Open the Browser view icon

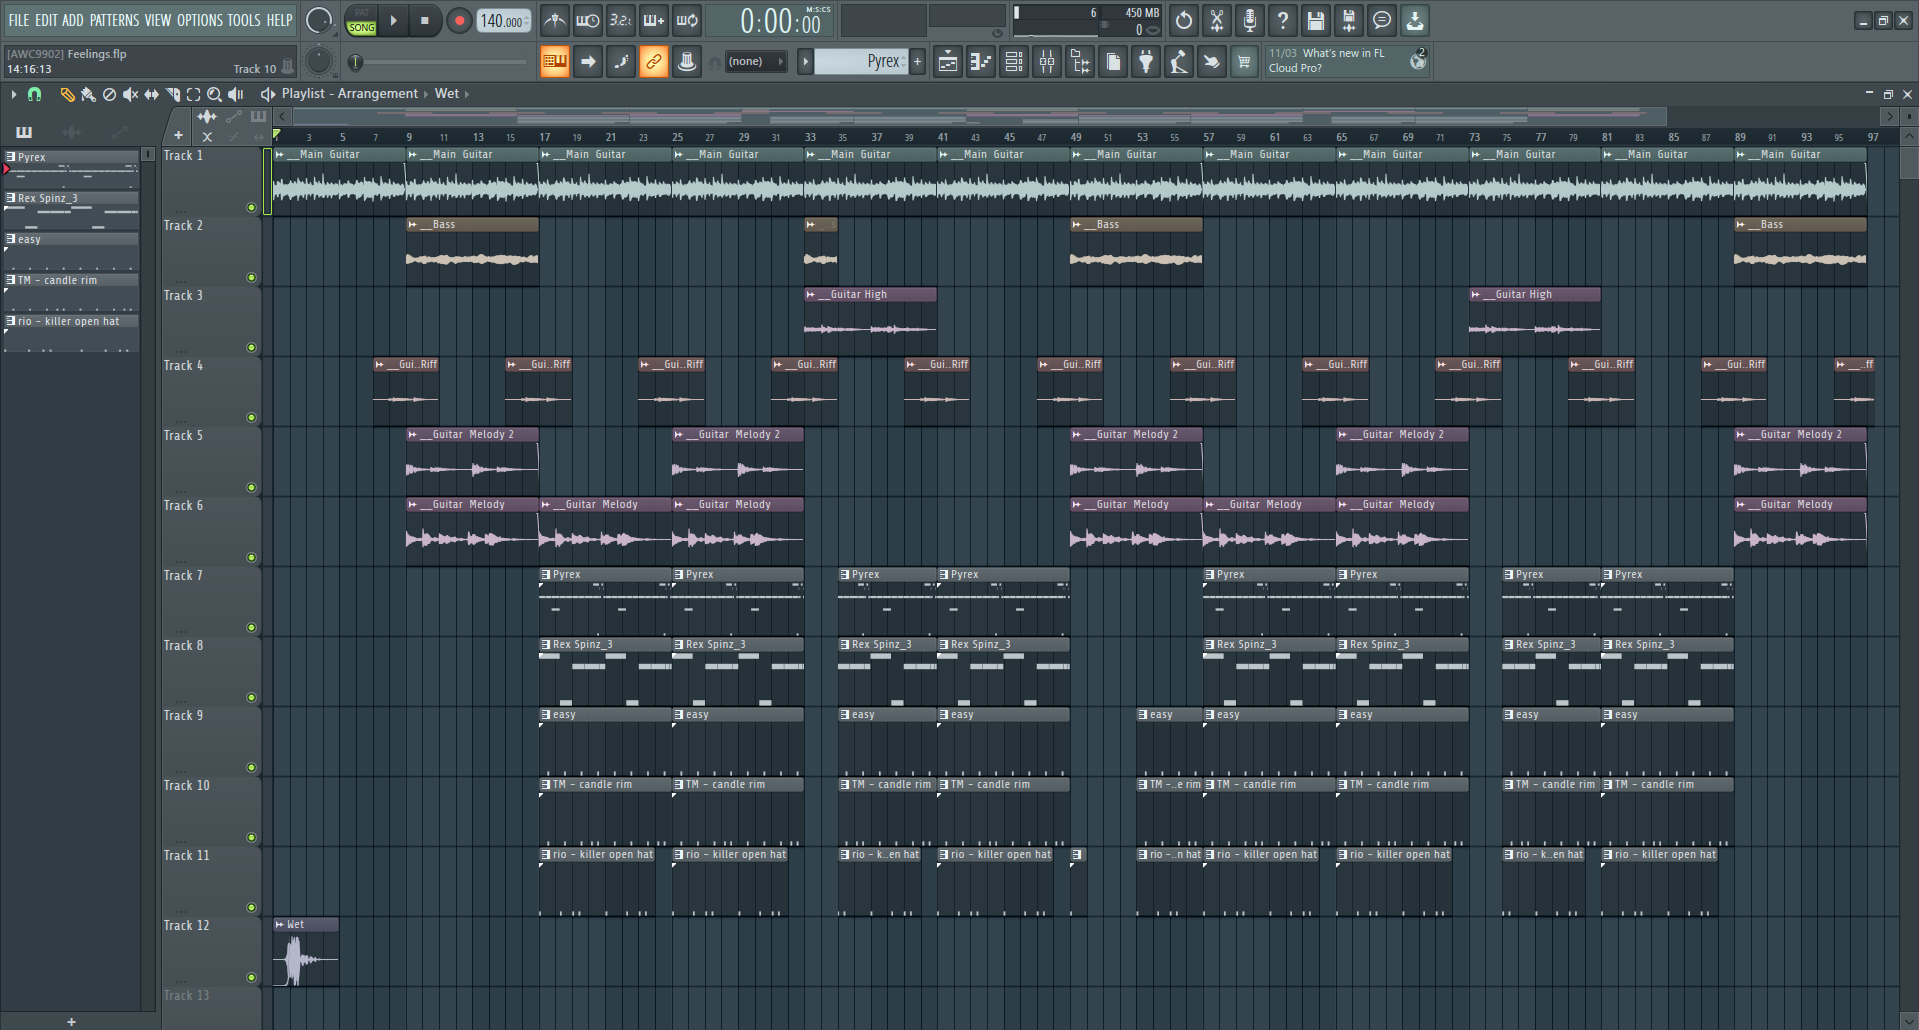(x=1080, y=62)
